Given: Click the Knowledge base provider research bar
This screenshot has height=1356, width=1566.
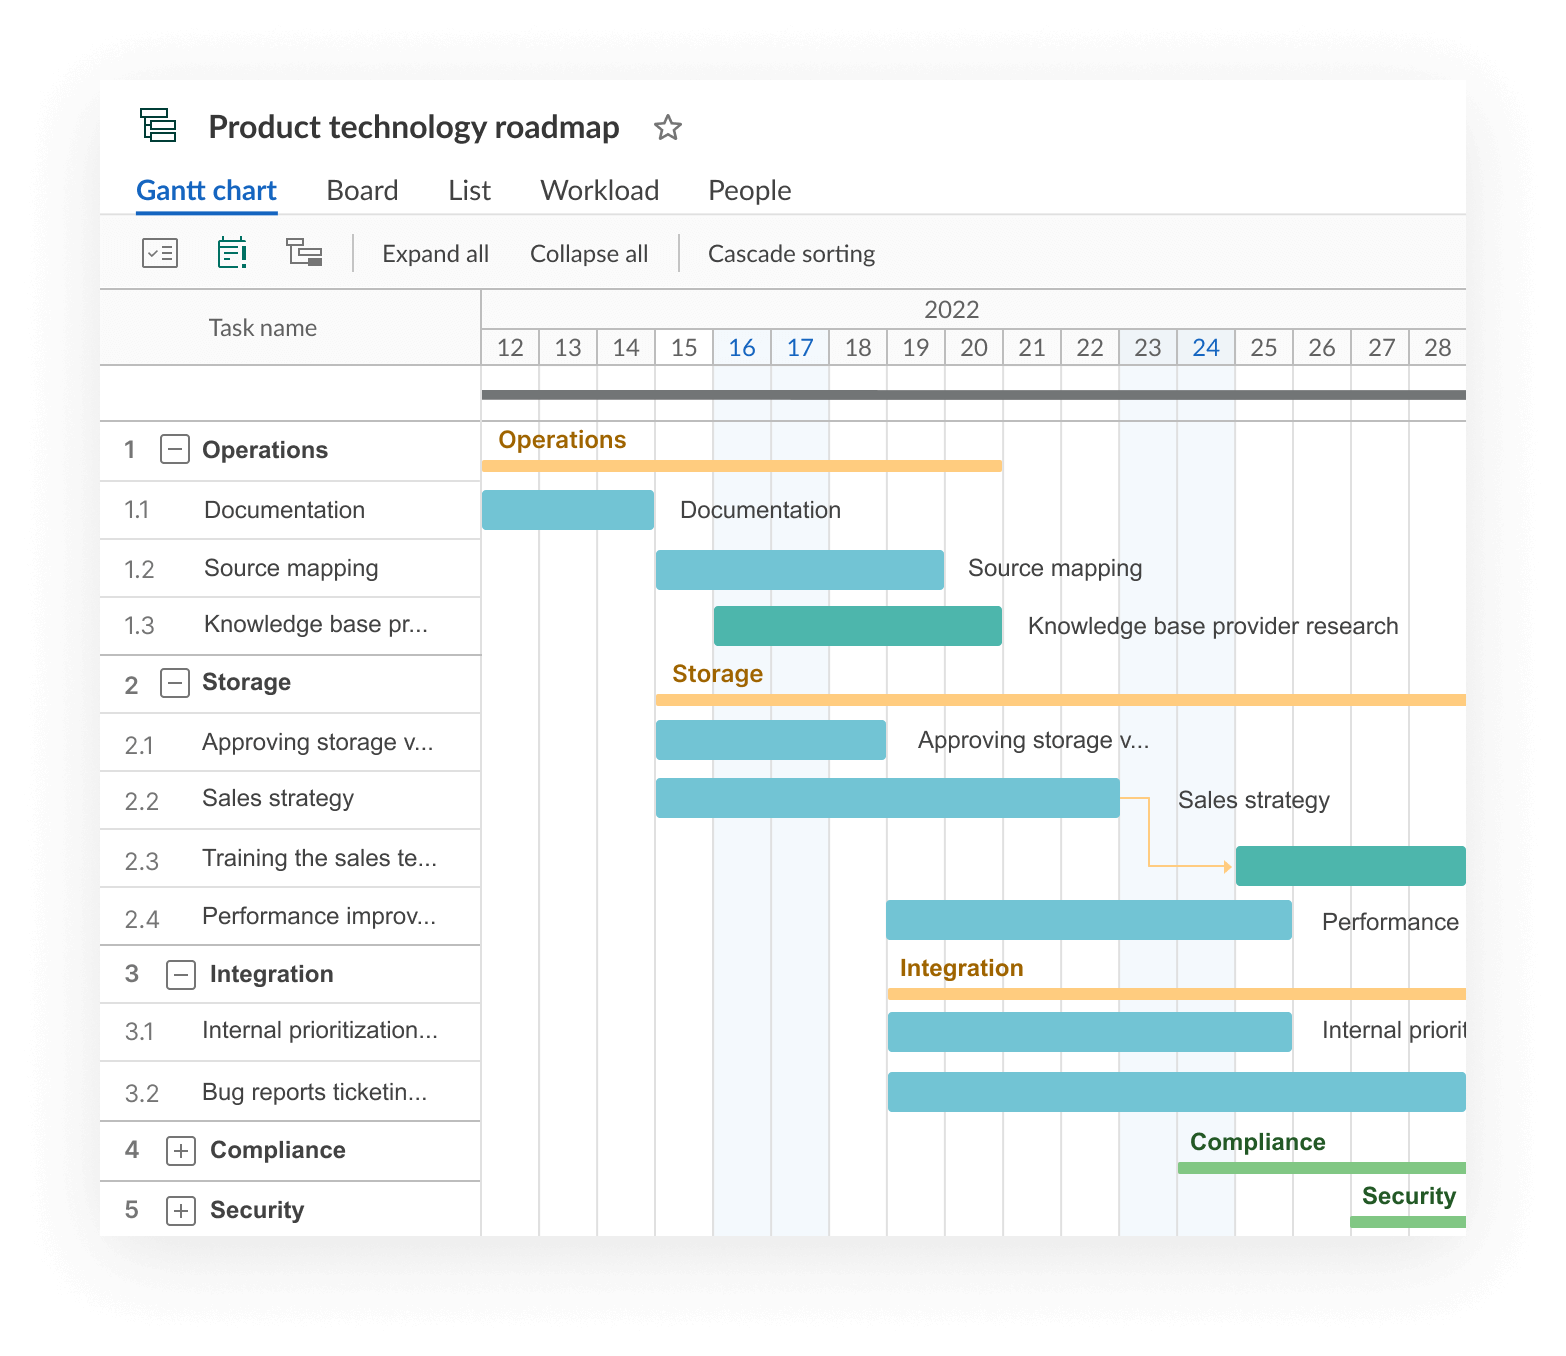Looking at the screenshot, I should click(x=857, y=625).
